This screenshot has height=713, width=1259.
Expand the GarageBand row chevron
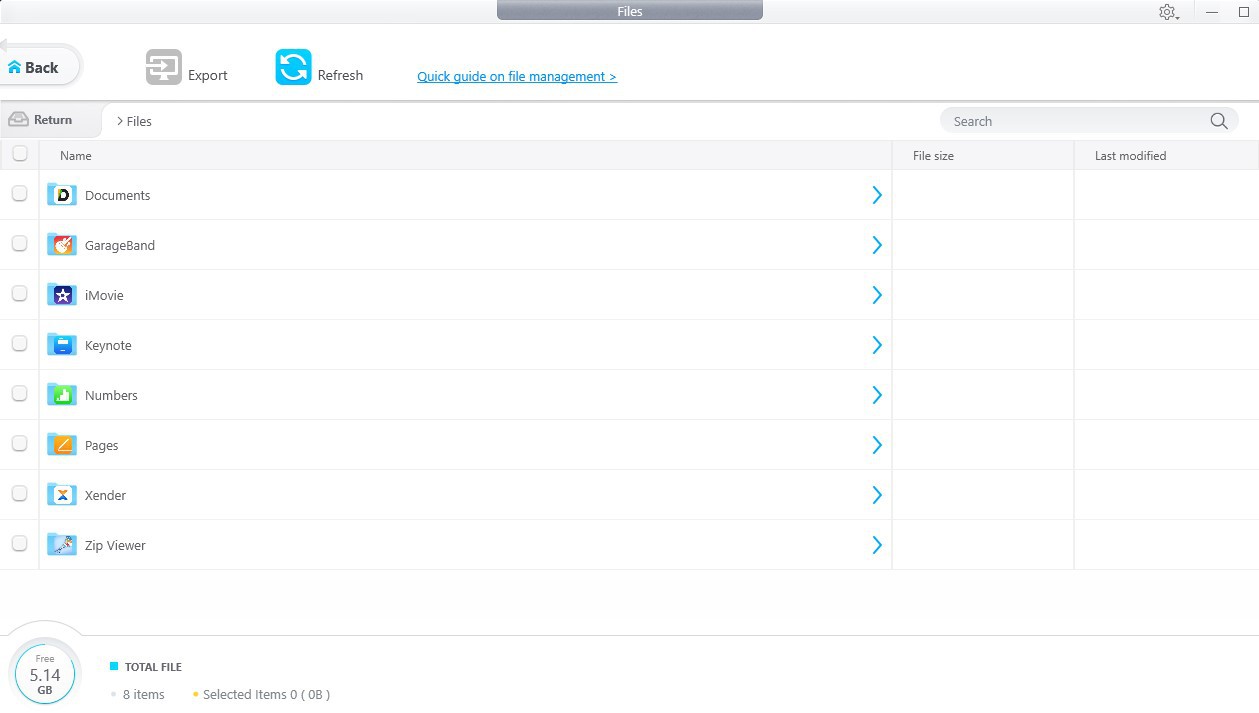(877, 245)
